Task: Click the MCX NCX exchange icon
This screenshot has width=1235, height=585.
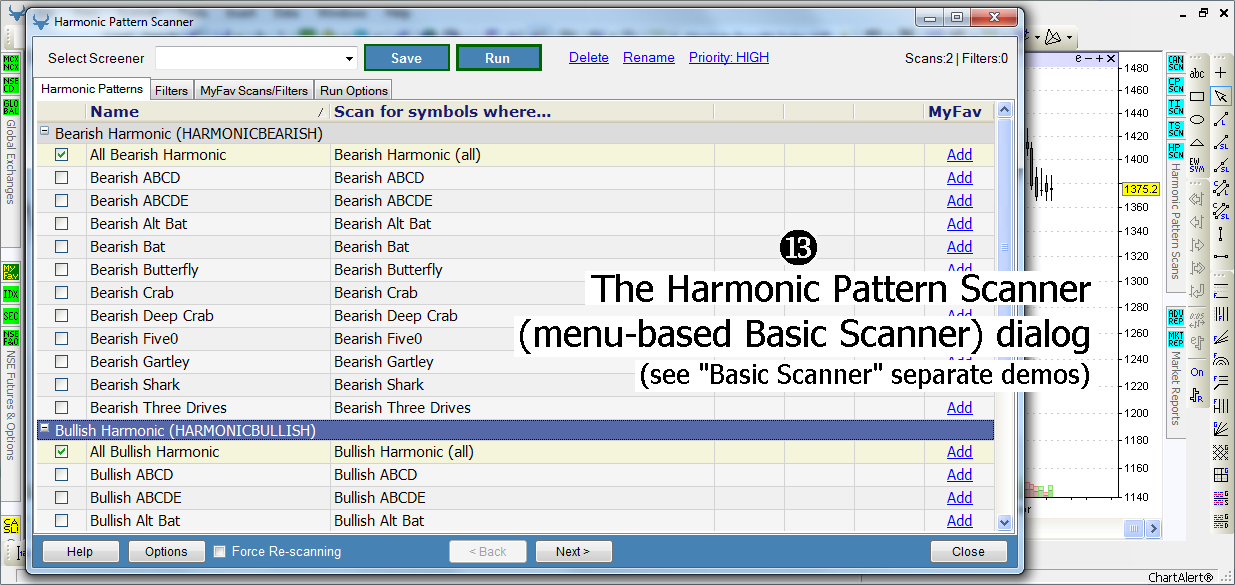Action: pyautogui.click(x=11, y=64)
